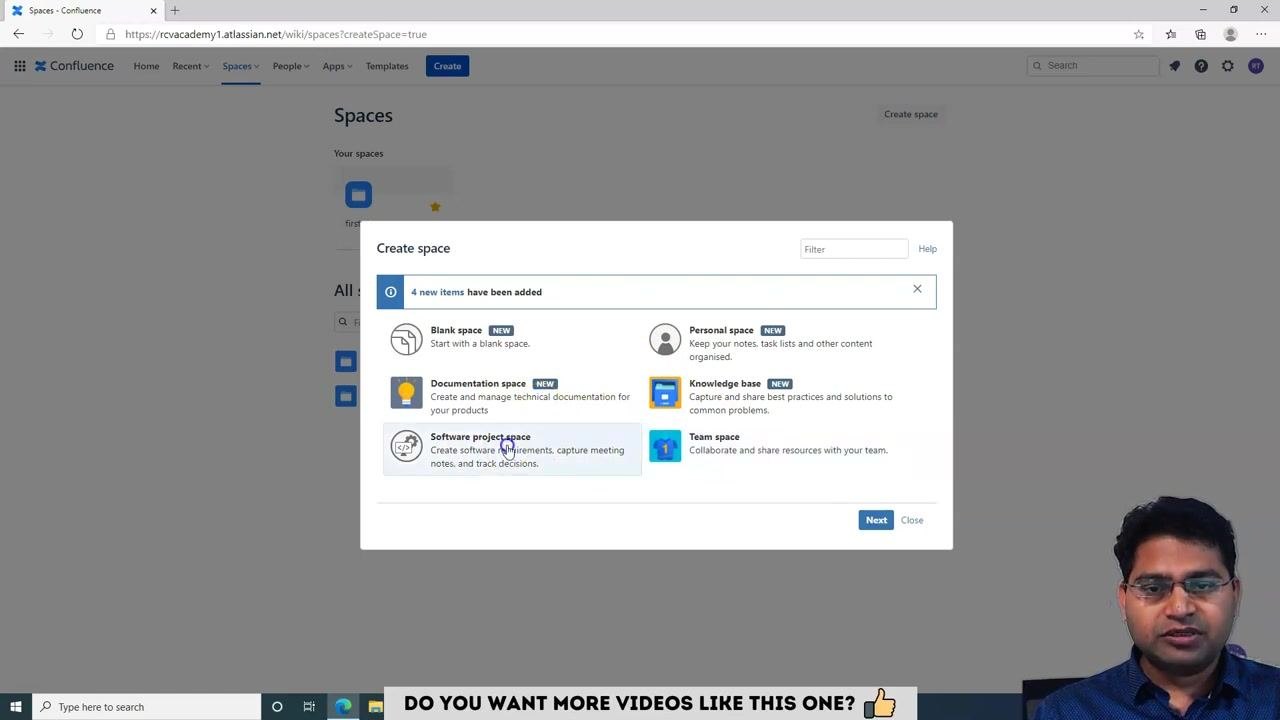
Task: Click the site lock icon in address bar
Action: coord(110,34)
